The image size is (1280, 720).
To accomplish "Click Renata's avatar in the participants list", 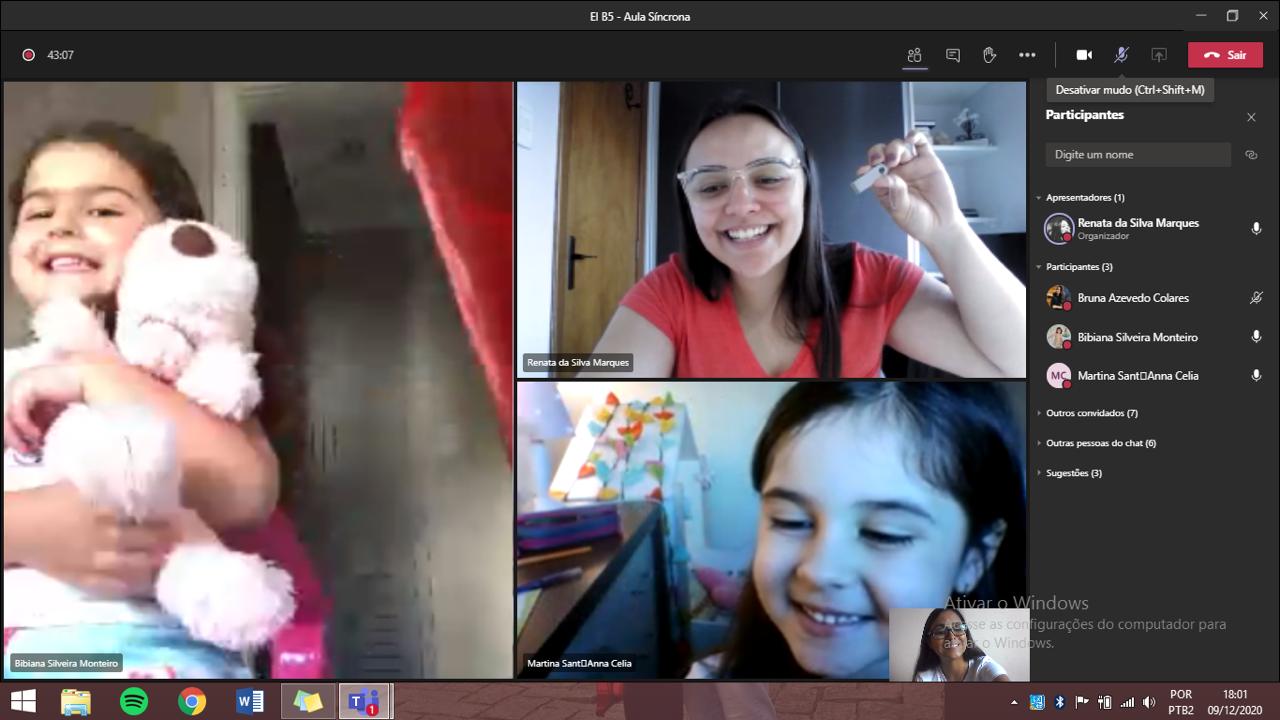I will click(x=1059, y=229).
